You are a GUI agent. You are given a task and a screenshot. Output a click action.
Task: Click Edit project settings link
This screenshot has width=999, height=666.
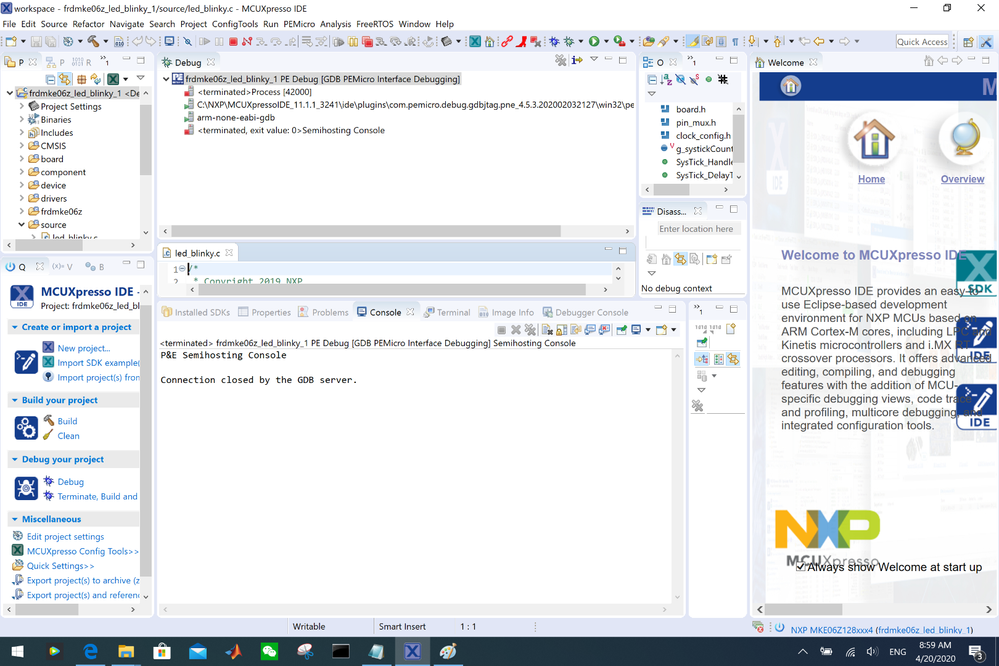65,537
